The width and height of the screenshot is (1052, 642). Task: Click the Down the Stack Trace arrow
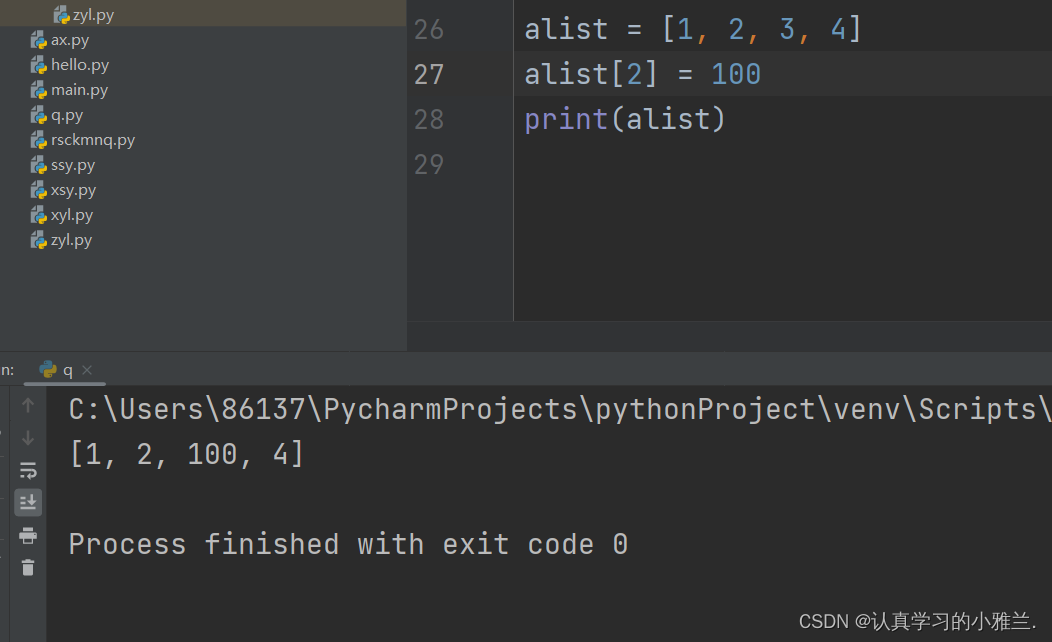pyautogui.click(x=28, y=438)
